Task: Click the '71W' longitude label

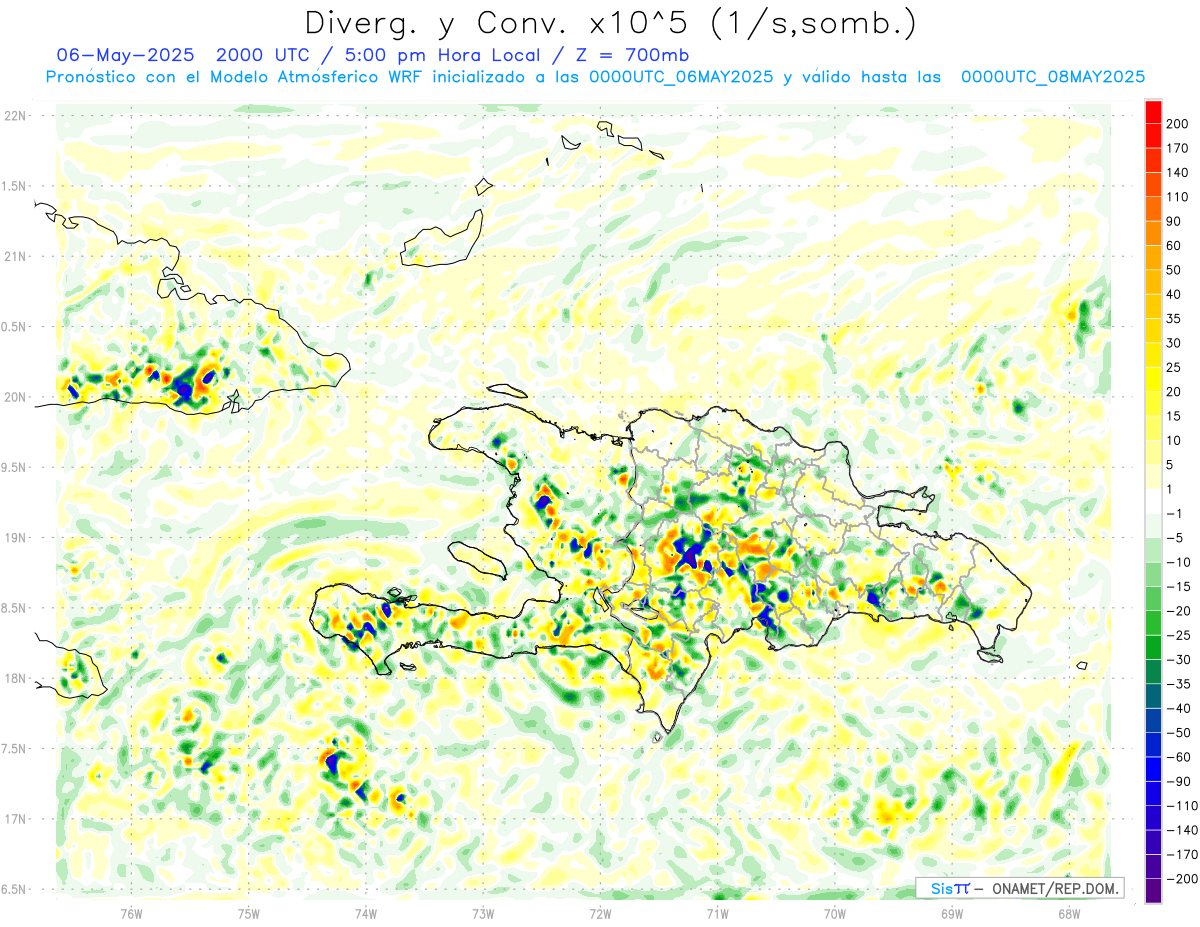Action: tap(717, 913)
